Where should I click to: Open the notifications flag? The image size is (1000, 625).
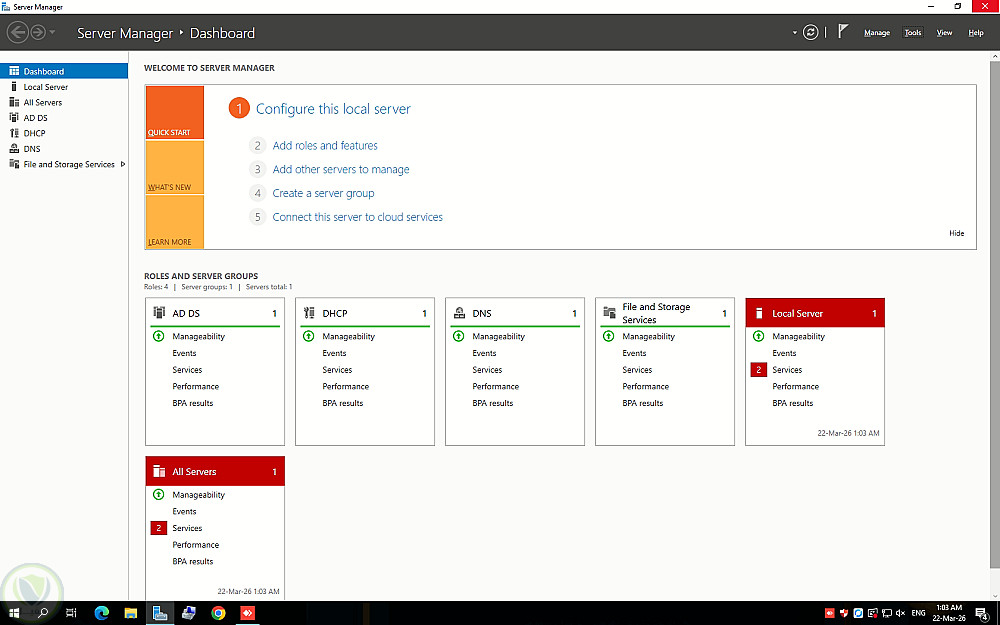click(843, 31)
